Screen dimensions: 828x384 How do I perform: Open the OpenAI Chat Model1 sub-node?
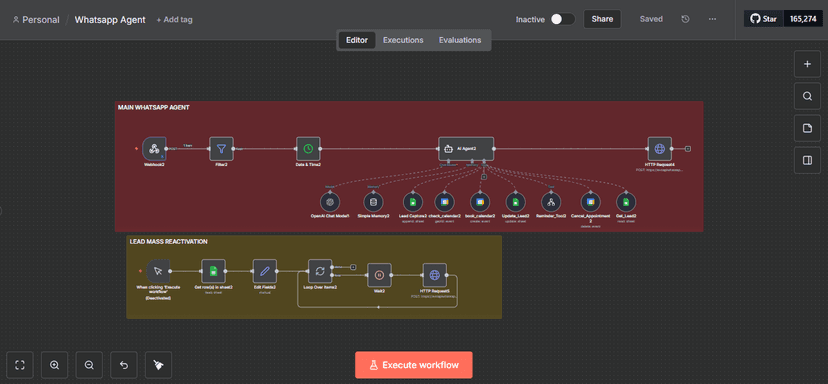(x=330, y=202)
